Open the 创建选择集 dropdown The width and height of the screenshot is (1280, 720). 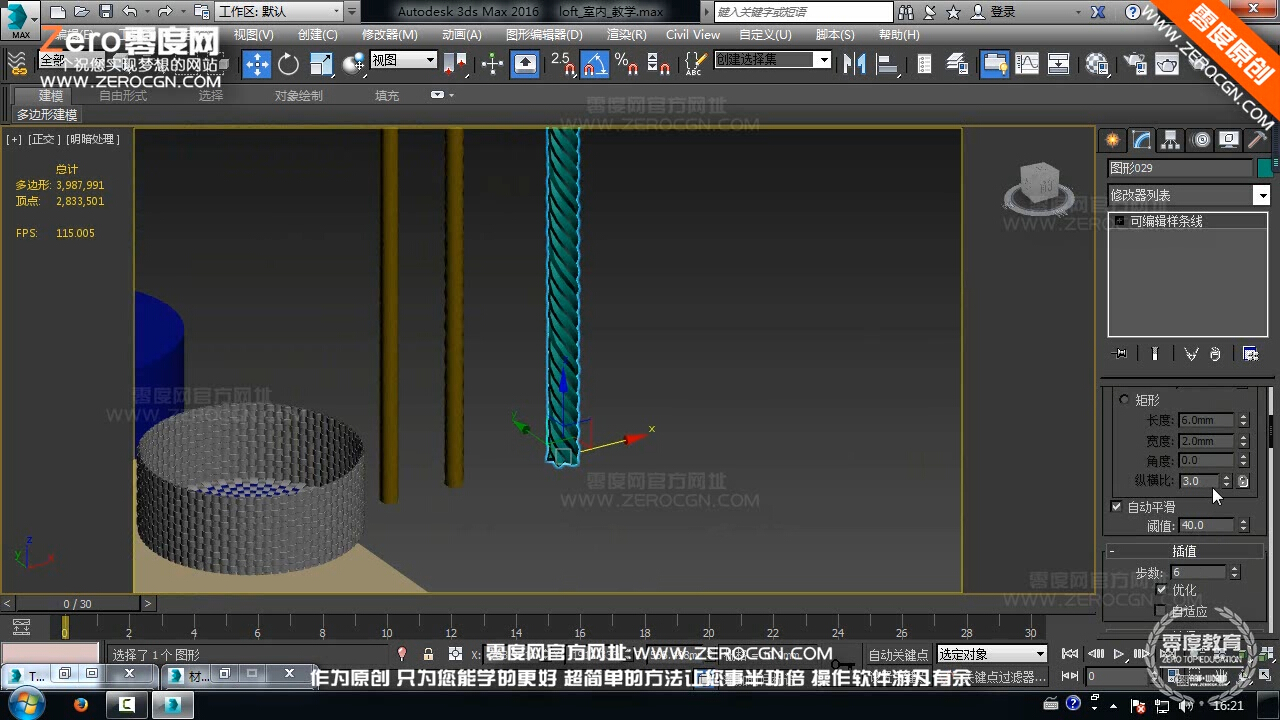tap(773, 60)
